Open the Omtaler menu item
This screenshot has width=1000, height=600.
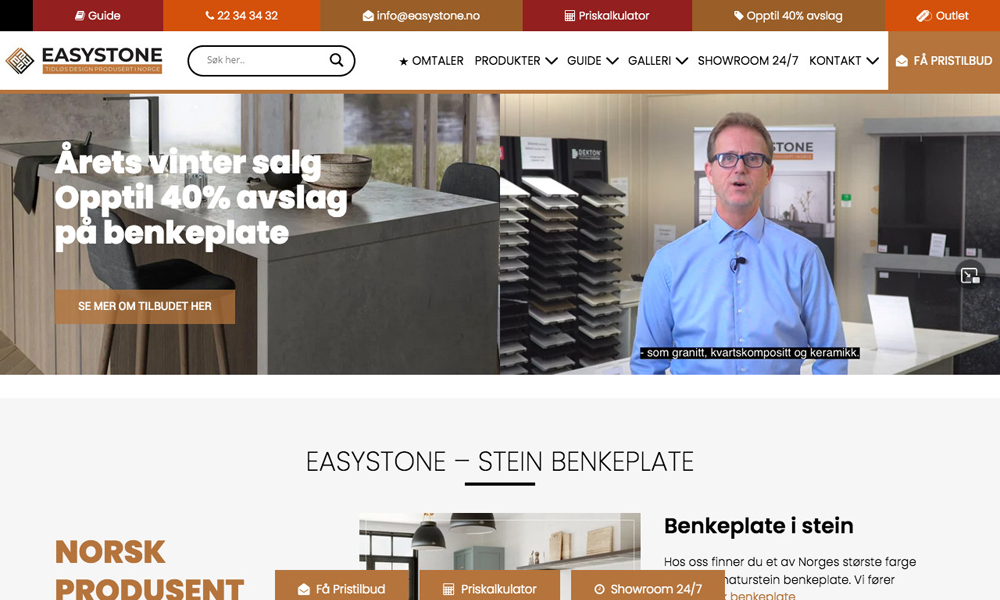pos(431,61)
